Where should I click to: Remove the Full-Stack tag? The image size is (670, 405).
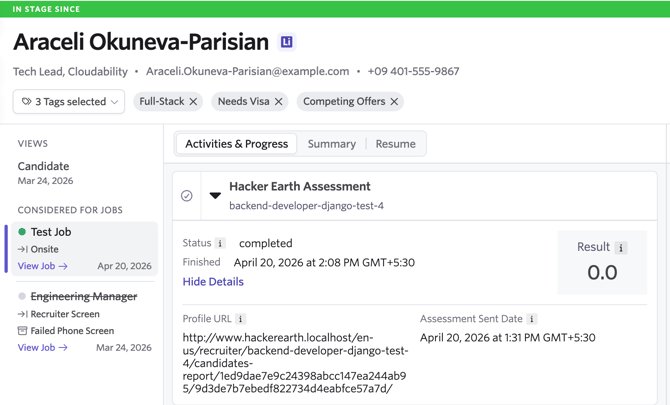(x=193, y=102)
